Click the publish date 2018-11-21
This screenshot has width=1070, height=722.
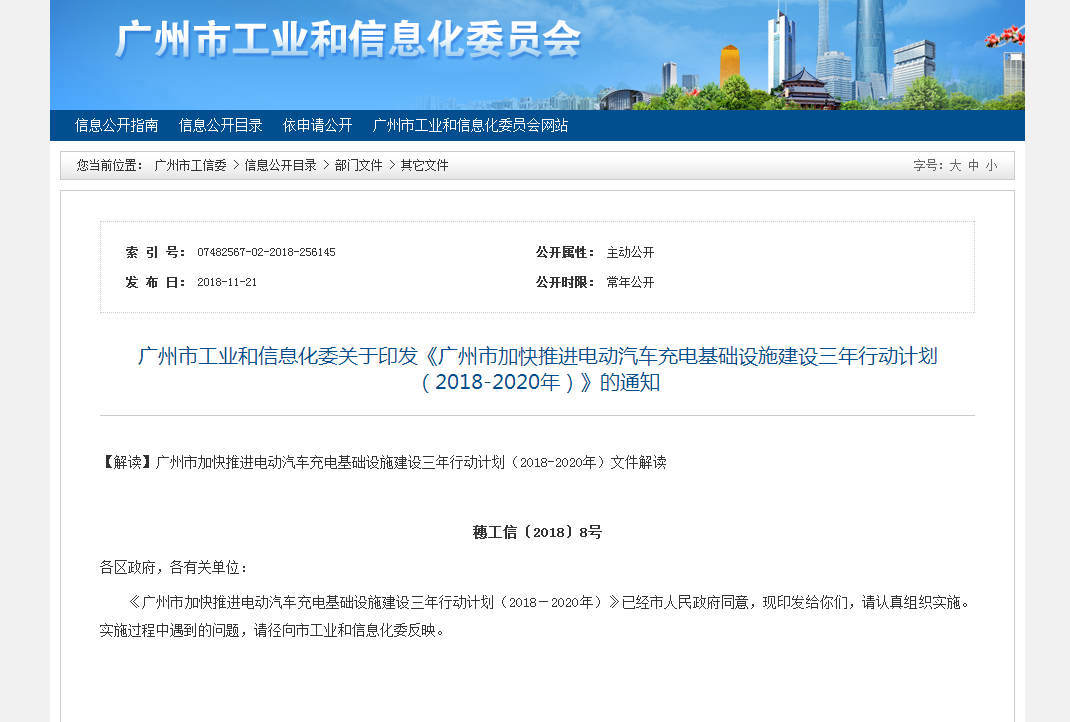pos(227,282)
